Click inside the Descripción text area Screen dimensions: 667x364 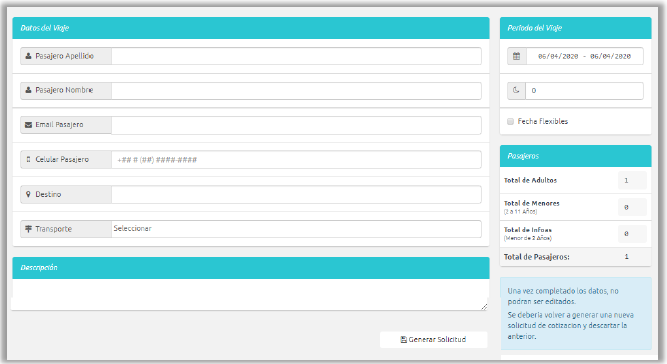tap(250, 294)
